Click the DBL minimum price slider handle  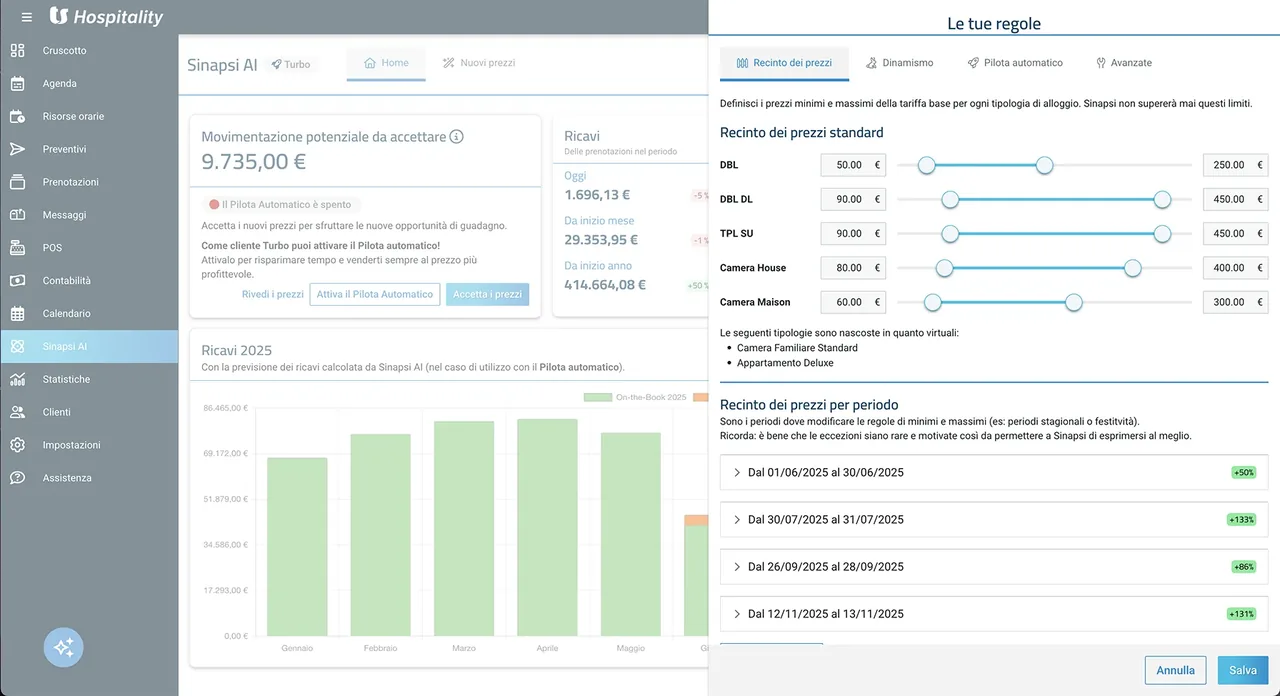tap(927, 165)
